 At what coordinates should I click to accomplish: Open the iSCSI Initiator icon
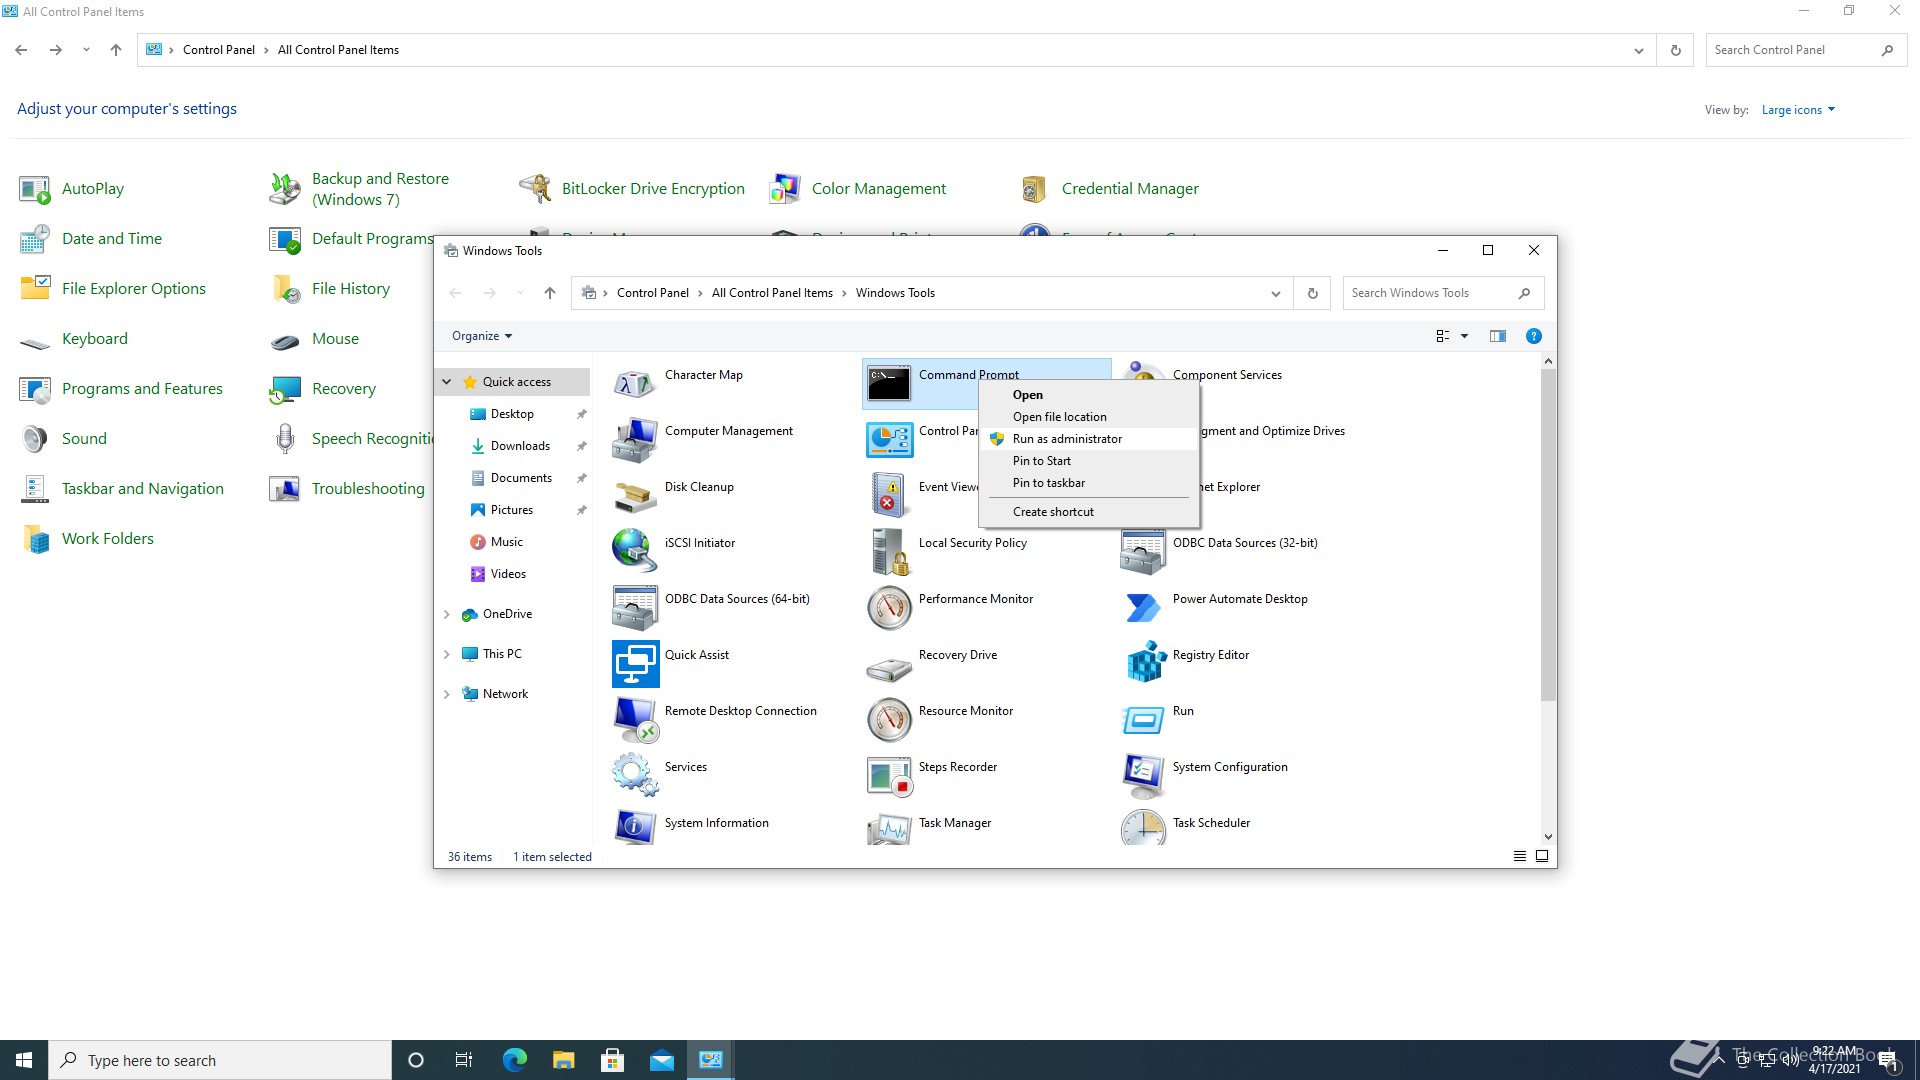tap(634, 552)
